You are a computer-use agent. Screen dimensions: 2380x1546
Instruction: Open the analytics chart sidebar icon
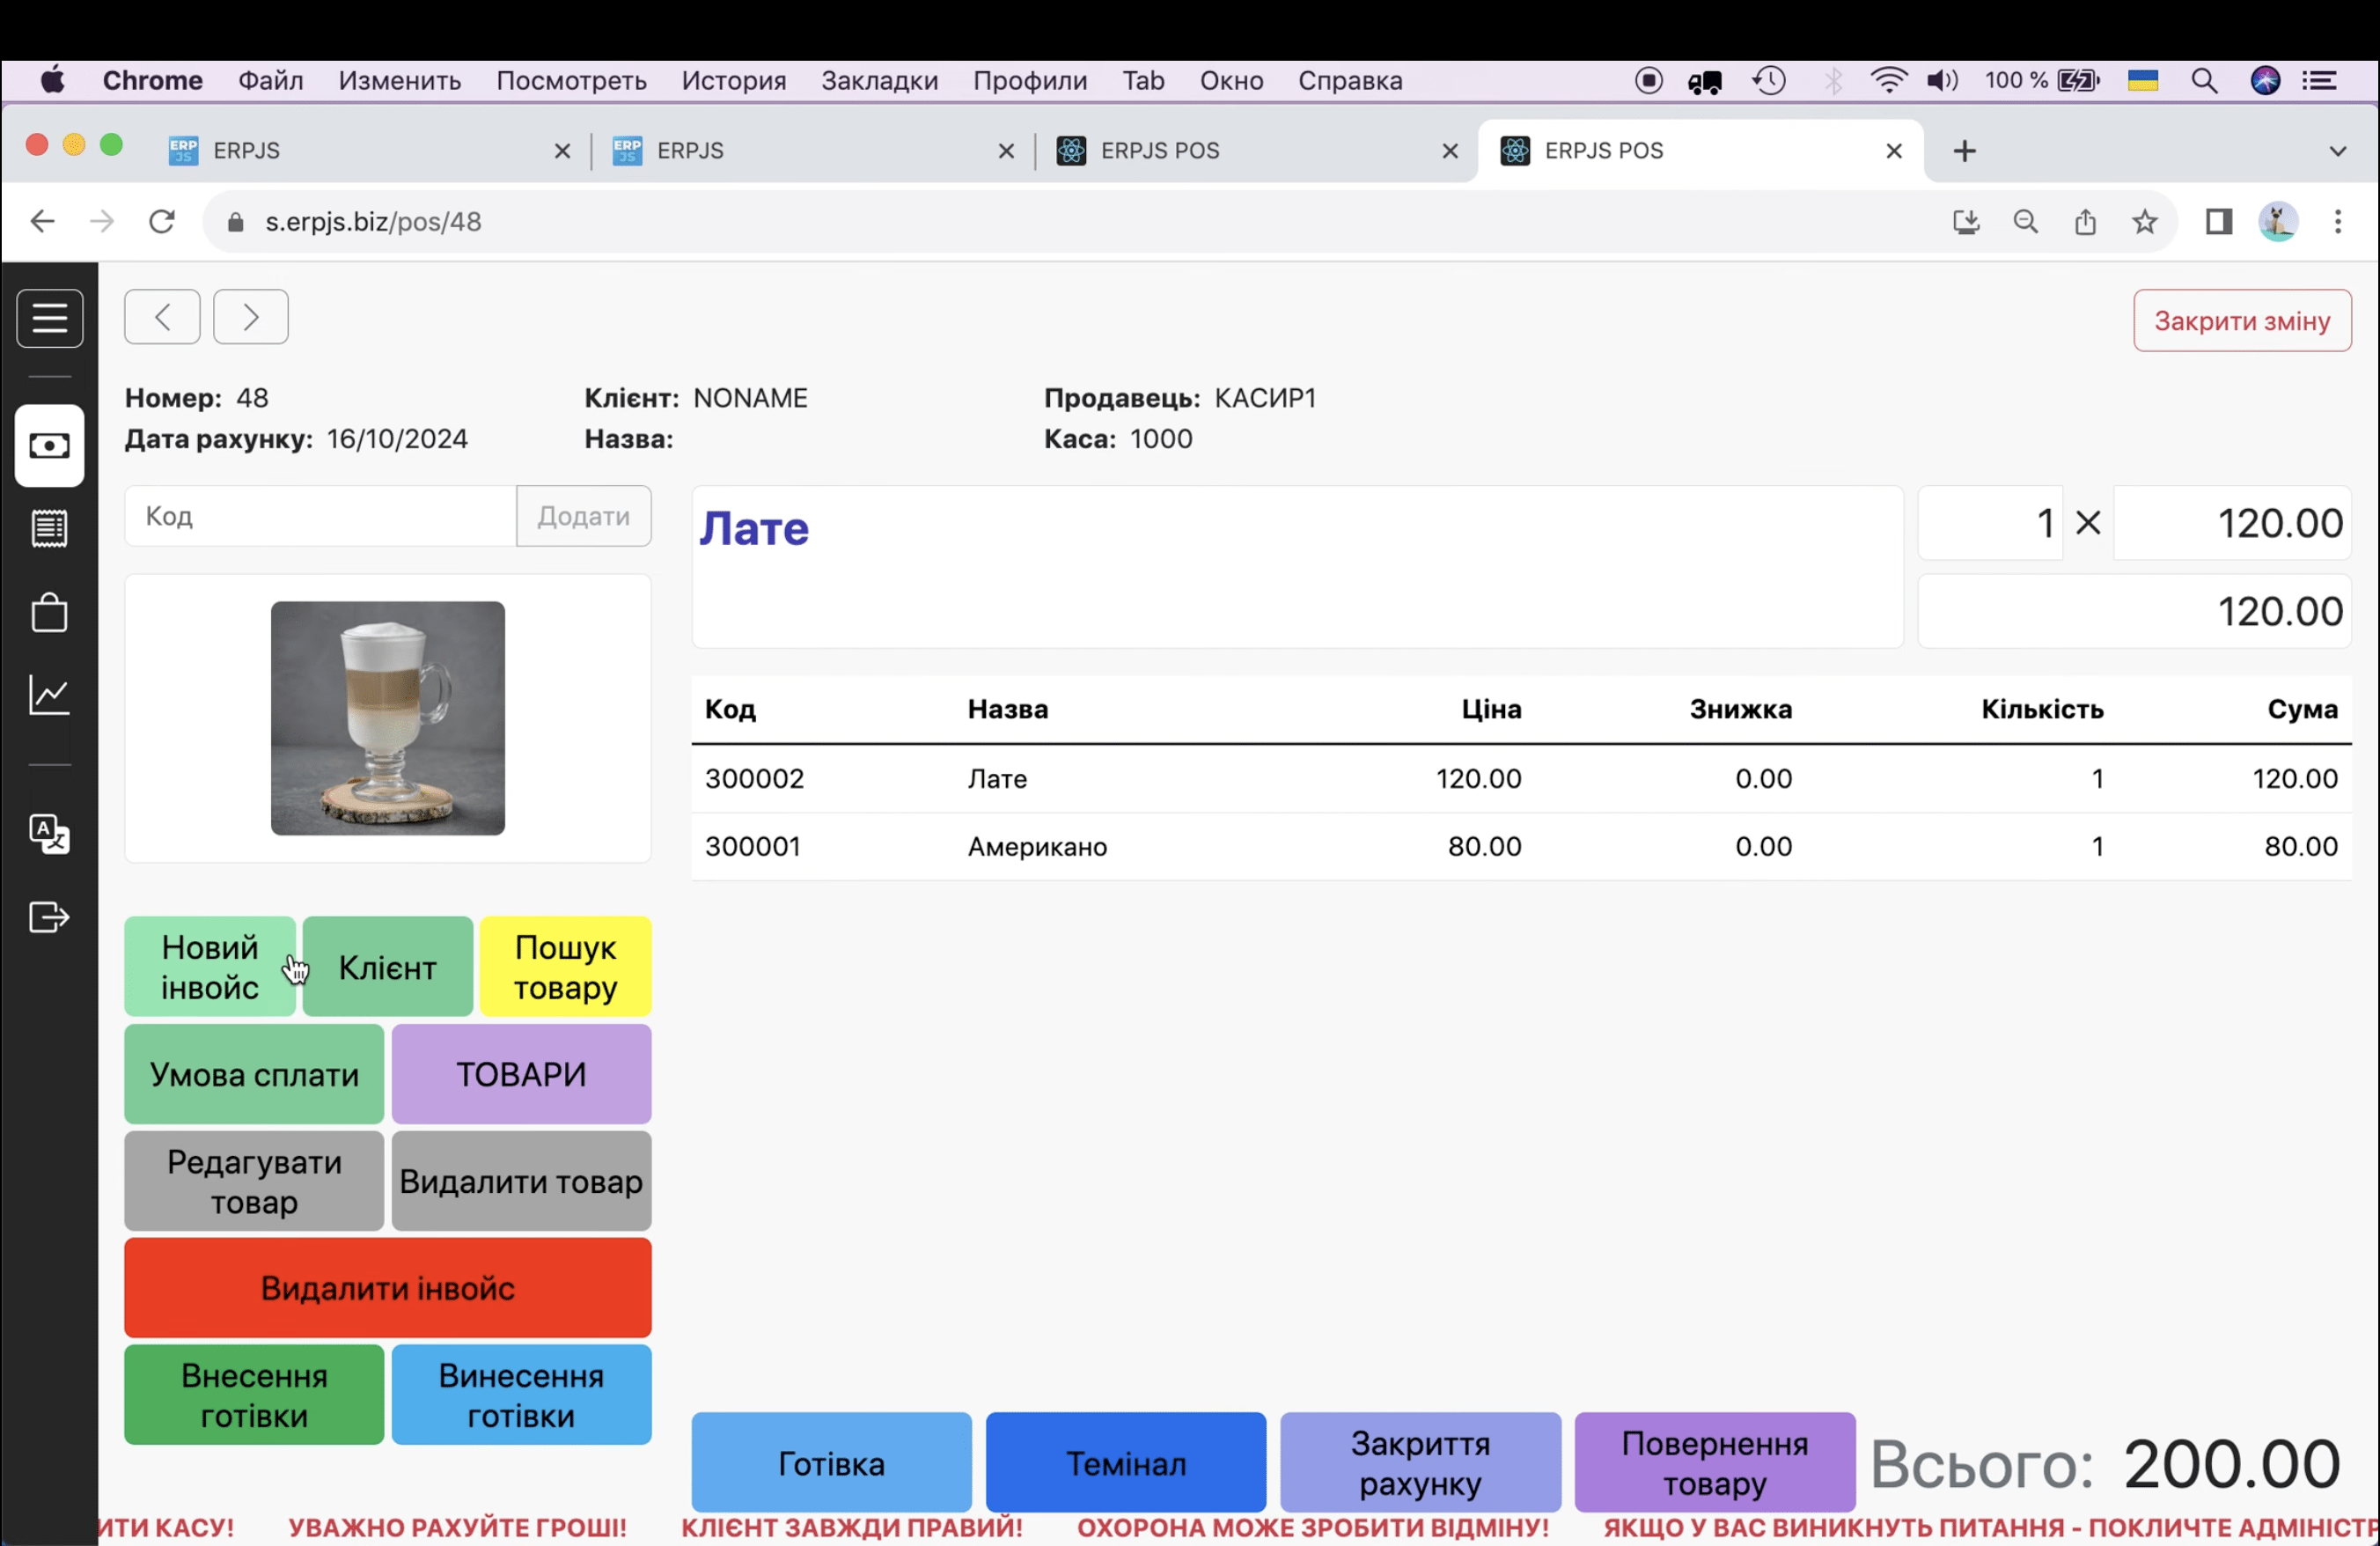pyautogui.click(x=49, y=695)
